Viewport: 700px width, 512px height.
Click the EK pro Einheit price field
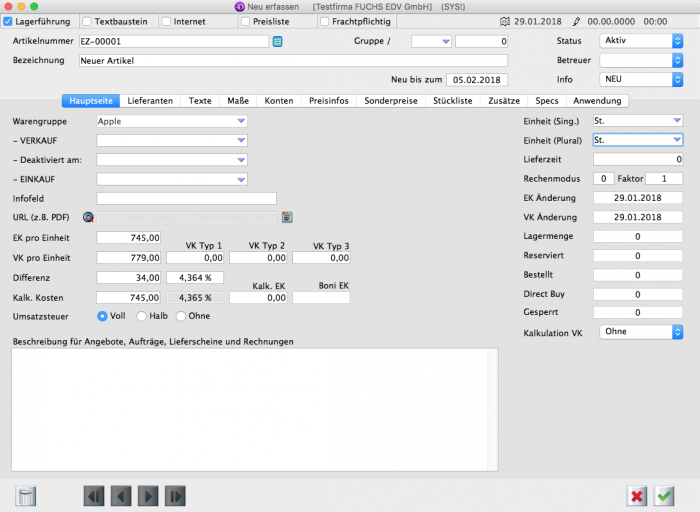(x=129, y=238)
